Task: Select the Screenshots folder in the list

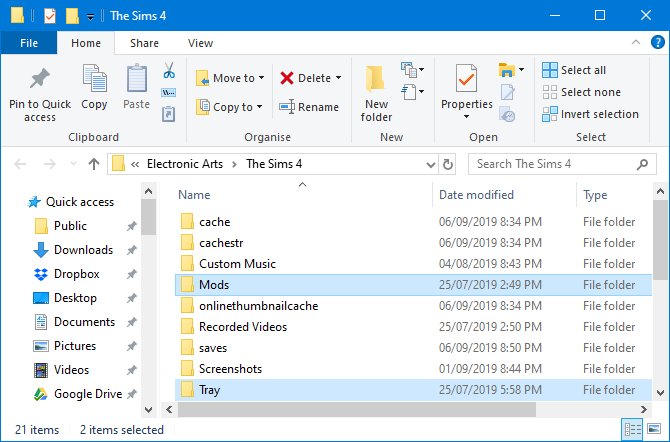Action: pos(230,369)
